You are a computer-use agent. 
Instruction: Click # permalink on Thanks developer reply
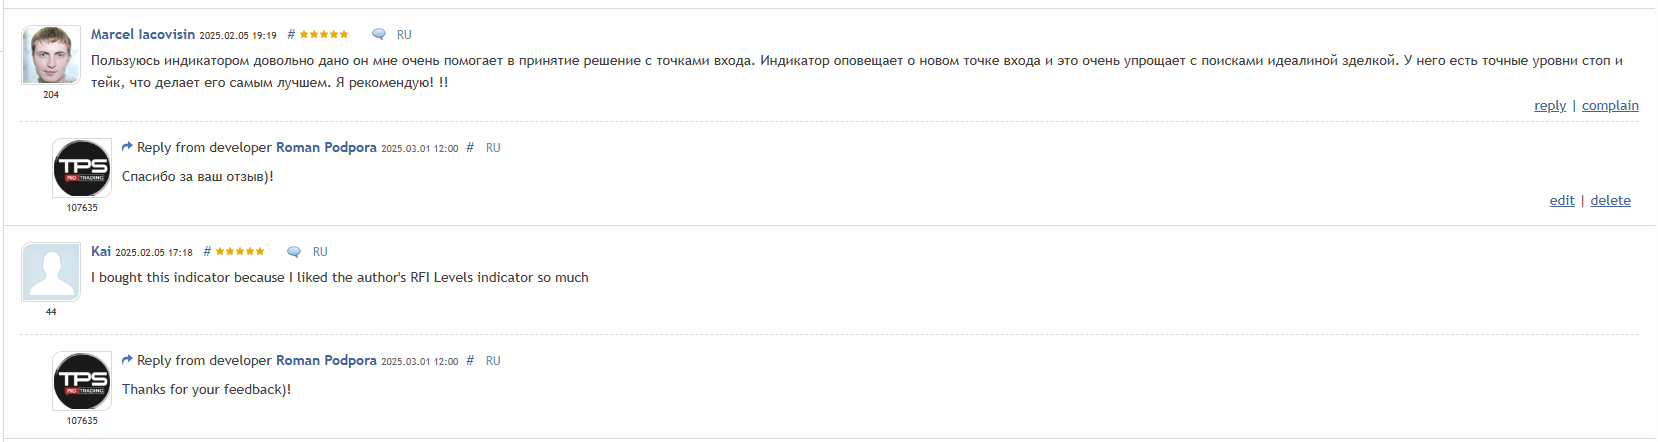pos(470,361)
